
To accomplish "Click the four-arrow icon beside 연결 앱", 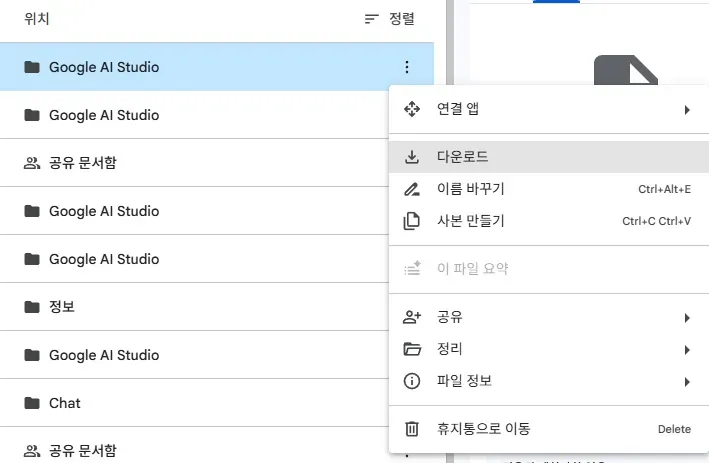I will (x=411, y=109).
